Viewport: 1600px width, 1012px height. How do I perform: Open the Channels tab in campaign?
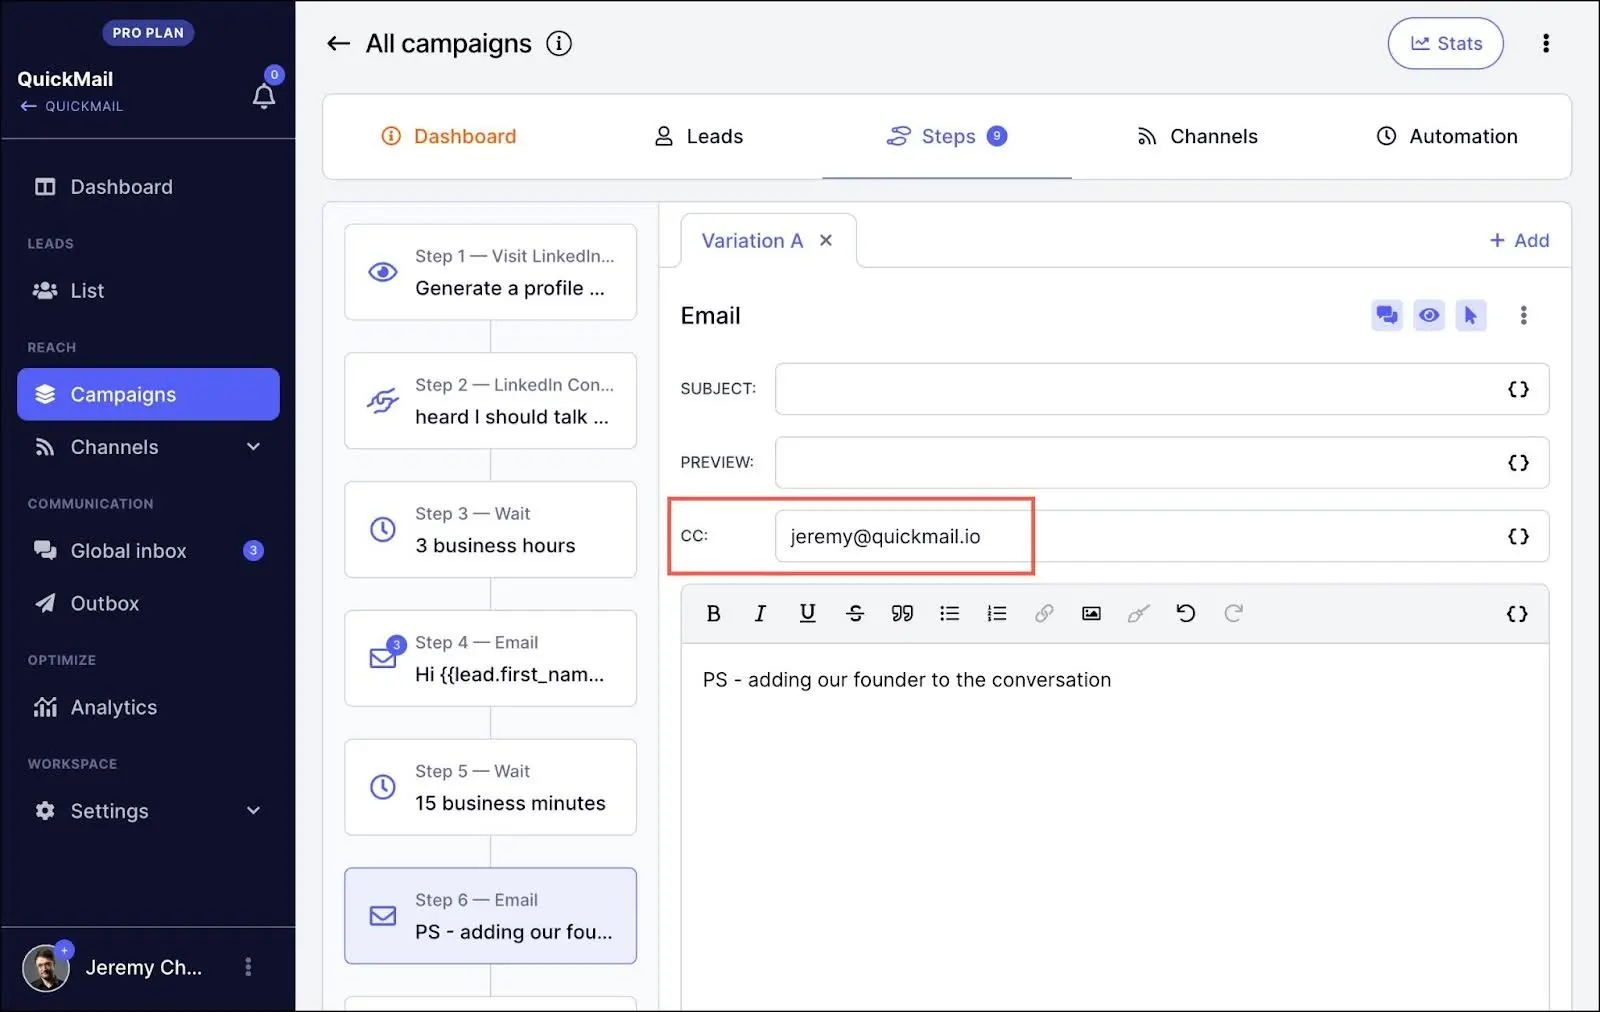[x=1197, y=136]
